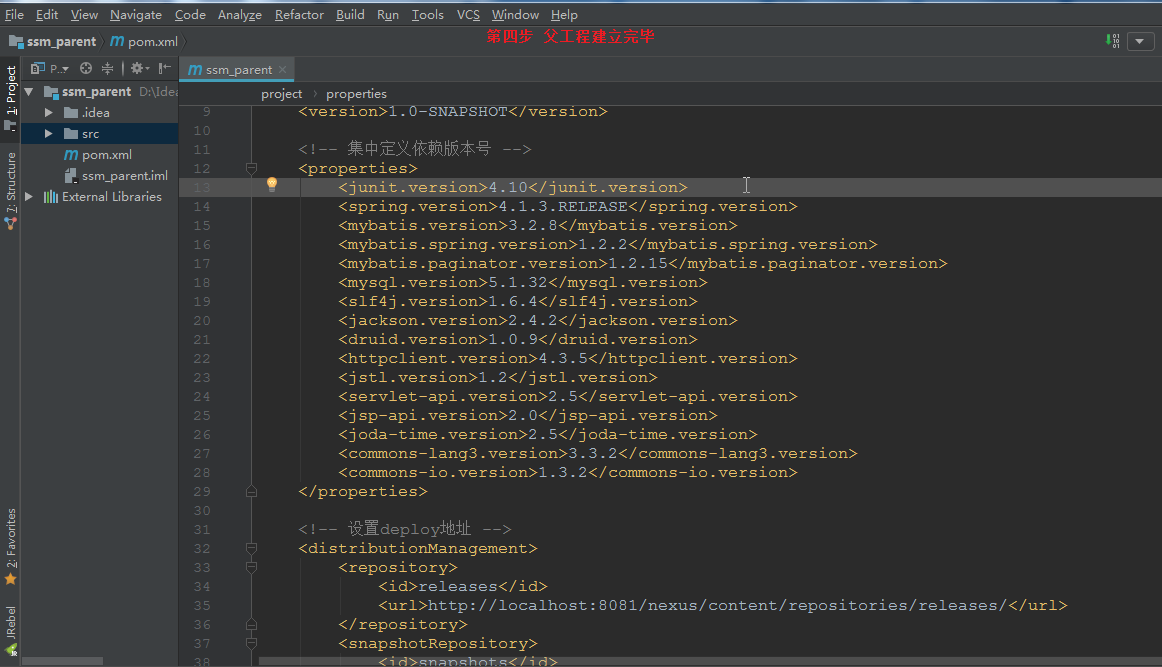Click the project panel horizontal scrollbar
This screenshot has height=667, width=1162.
point(63,660)
